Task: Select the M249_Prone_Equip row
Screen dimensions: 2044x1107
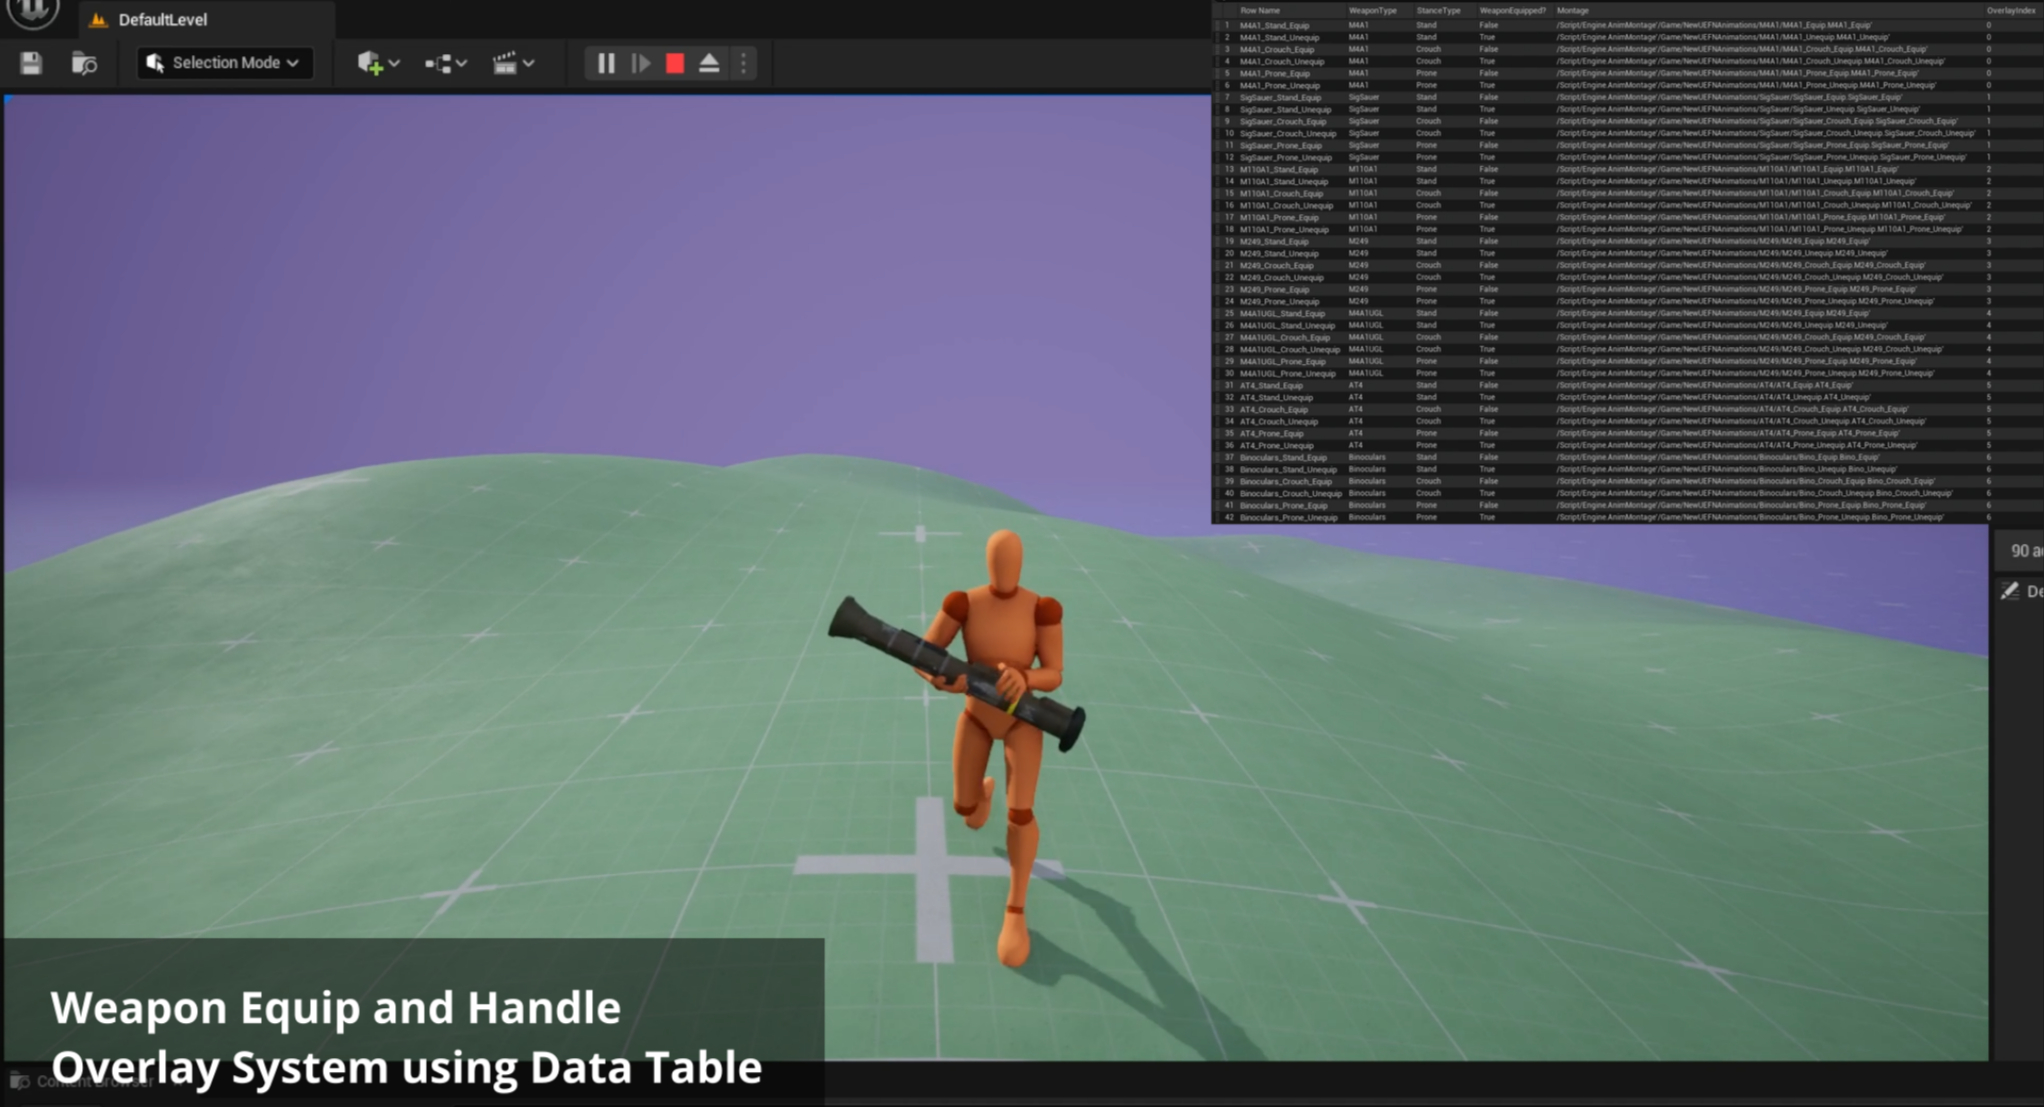Action: (1628, 289)
